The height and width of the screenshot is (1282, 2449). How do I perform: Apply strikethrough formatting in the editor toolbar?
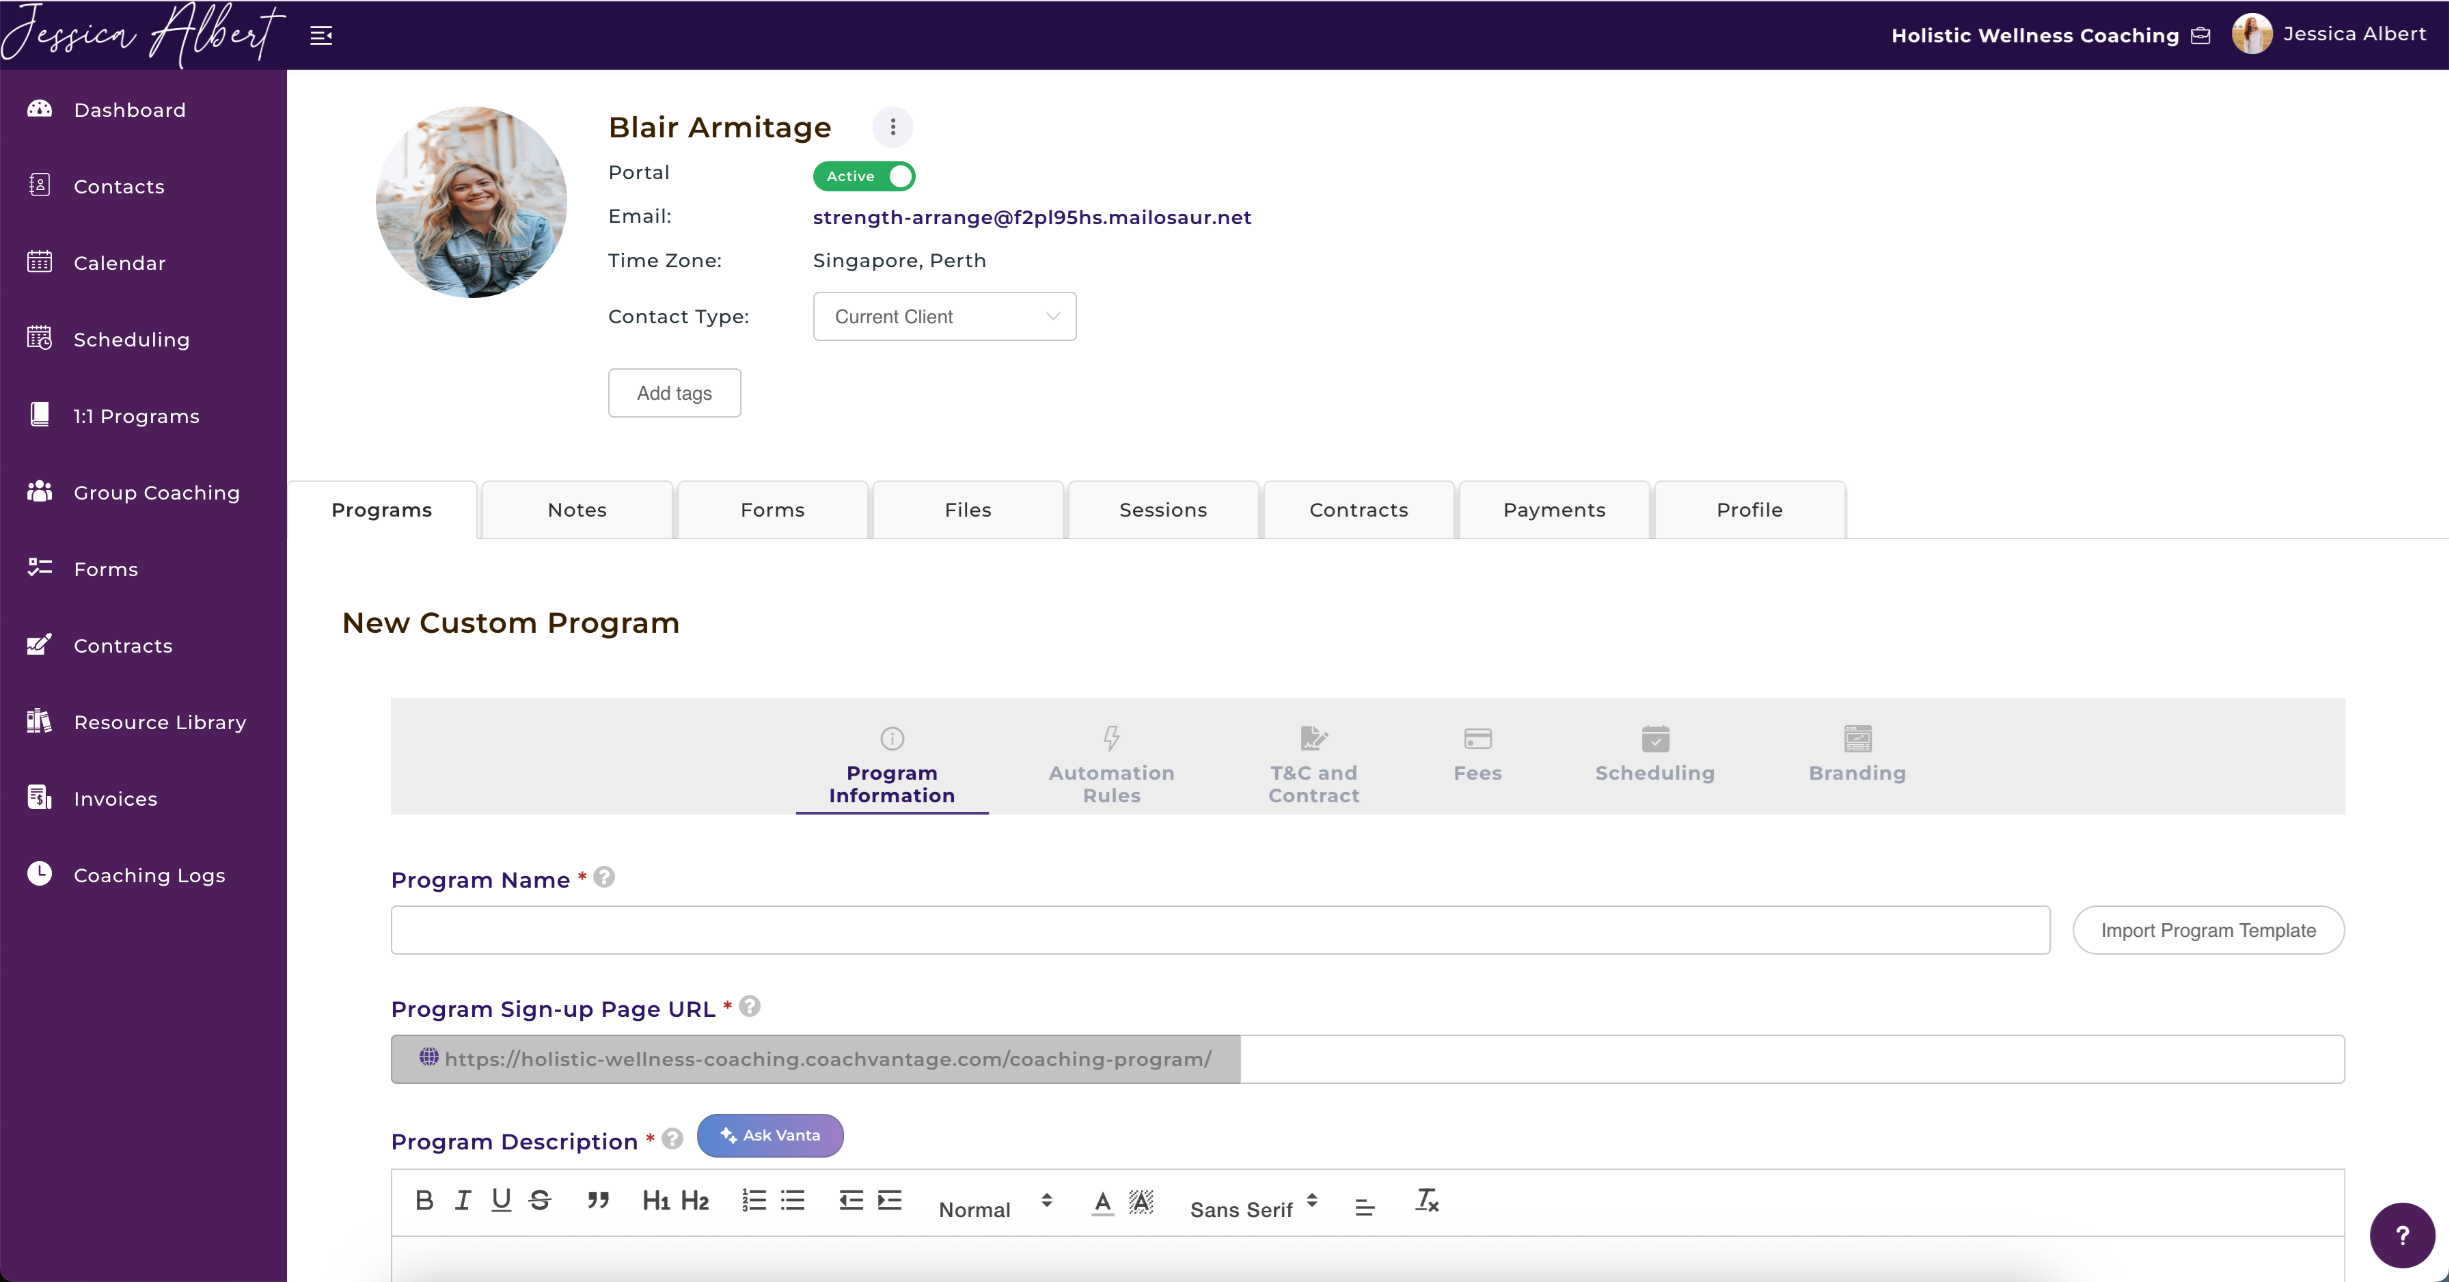click(540, 1200)
